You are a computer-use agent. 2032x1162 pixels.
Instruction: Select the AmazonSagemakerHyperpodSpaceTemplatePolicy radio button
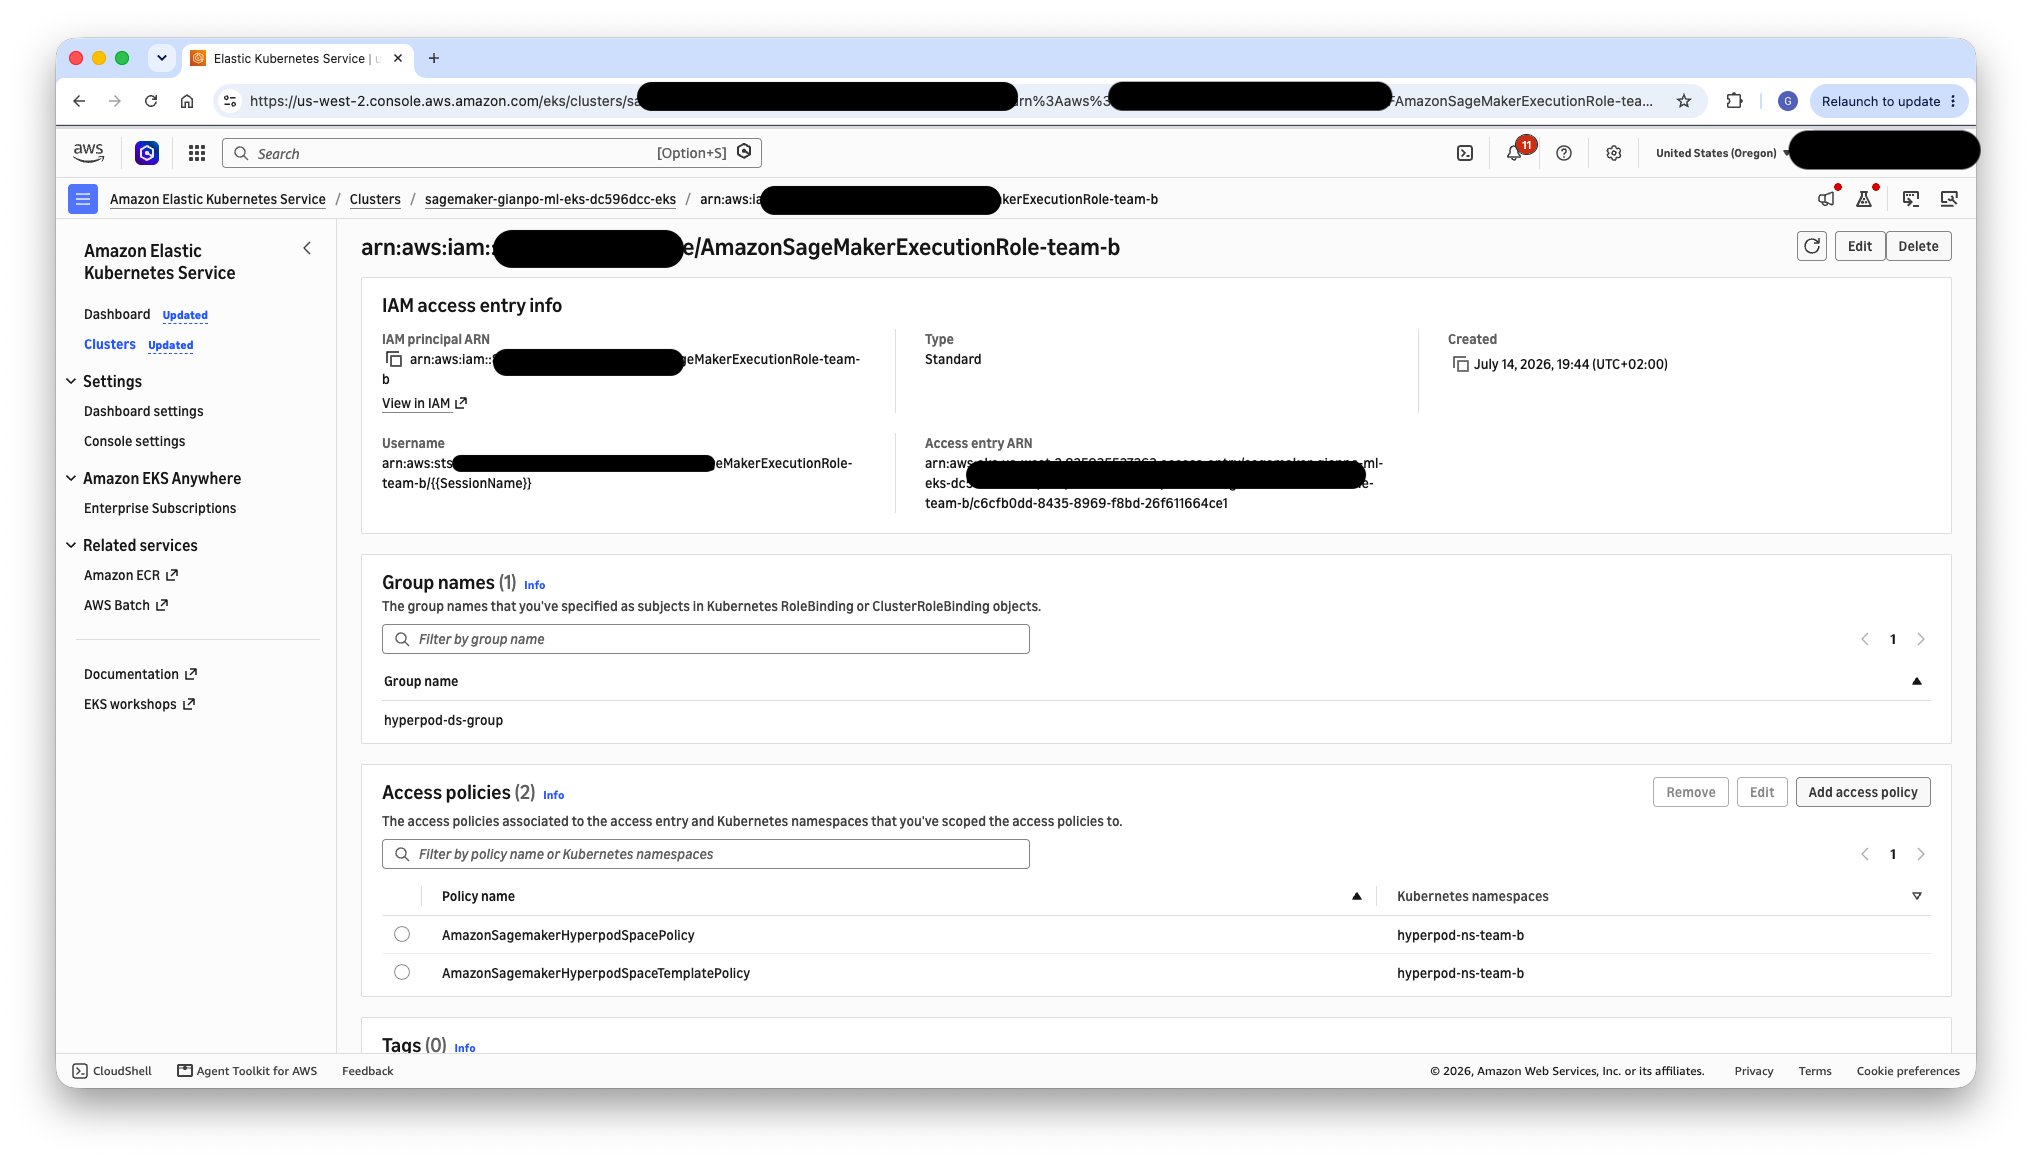pos(402,972)
